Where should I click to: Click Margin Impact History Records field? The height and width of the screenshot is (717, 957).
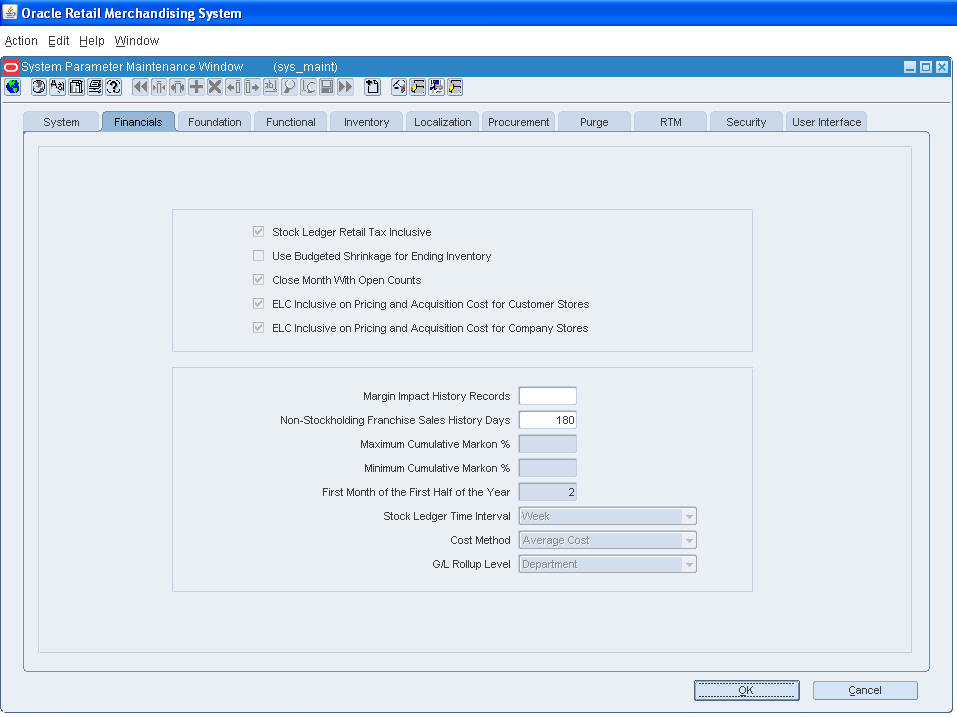pyautogui.click(x=547, y=396)
